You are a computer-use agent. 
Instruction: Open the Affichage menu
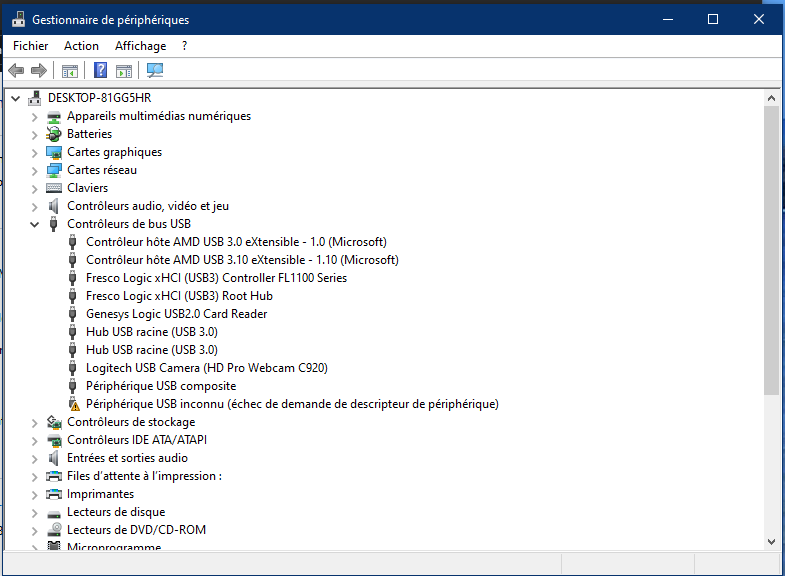tap(140, 46)
